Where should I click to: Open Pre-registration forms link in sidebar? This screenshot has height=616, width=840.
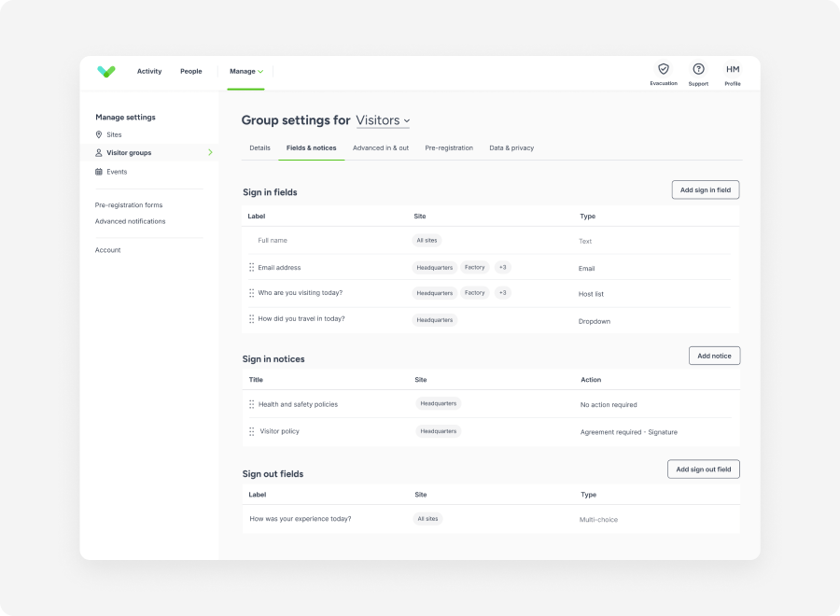[x=128, y=205]
